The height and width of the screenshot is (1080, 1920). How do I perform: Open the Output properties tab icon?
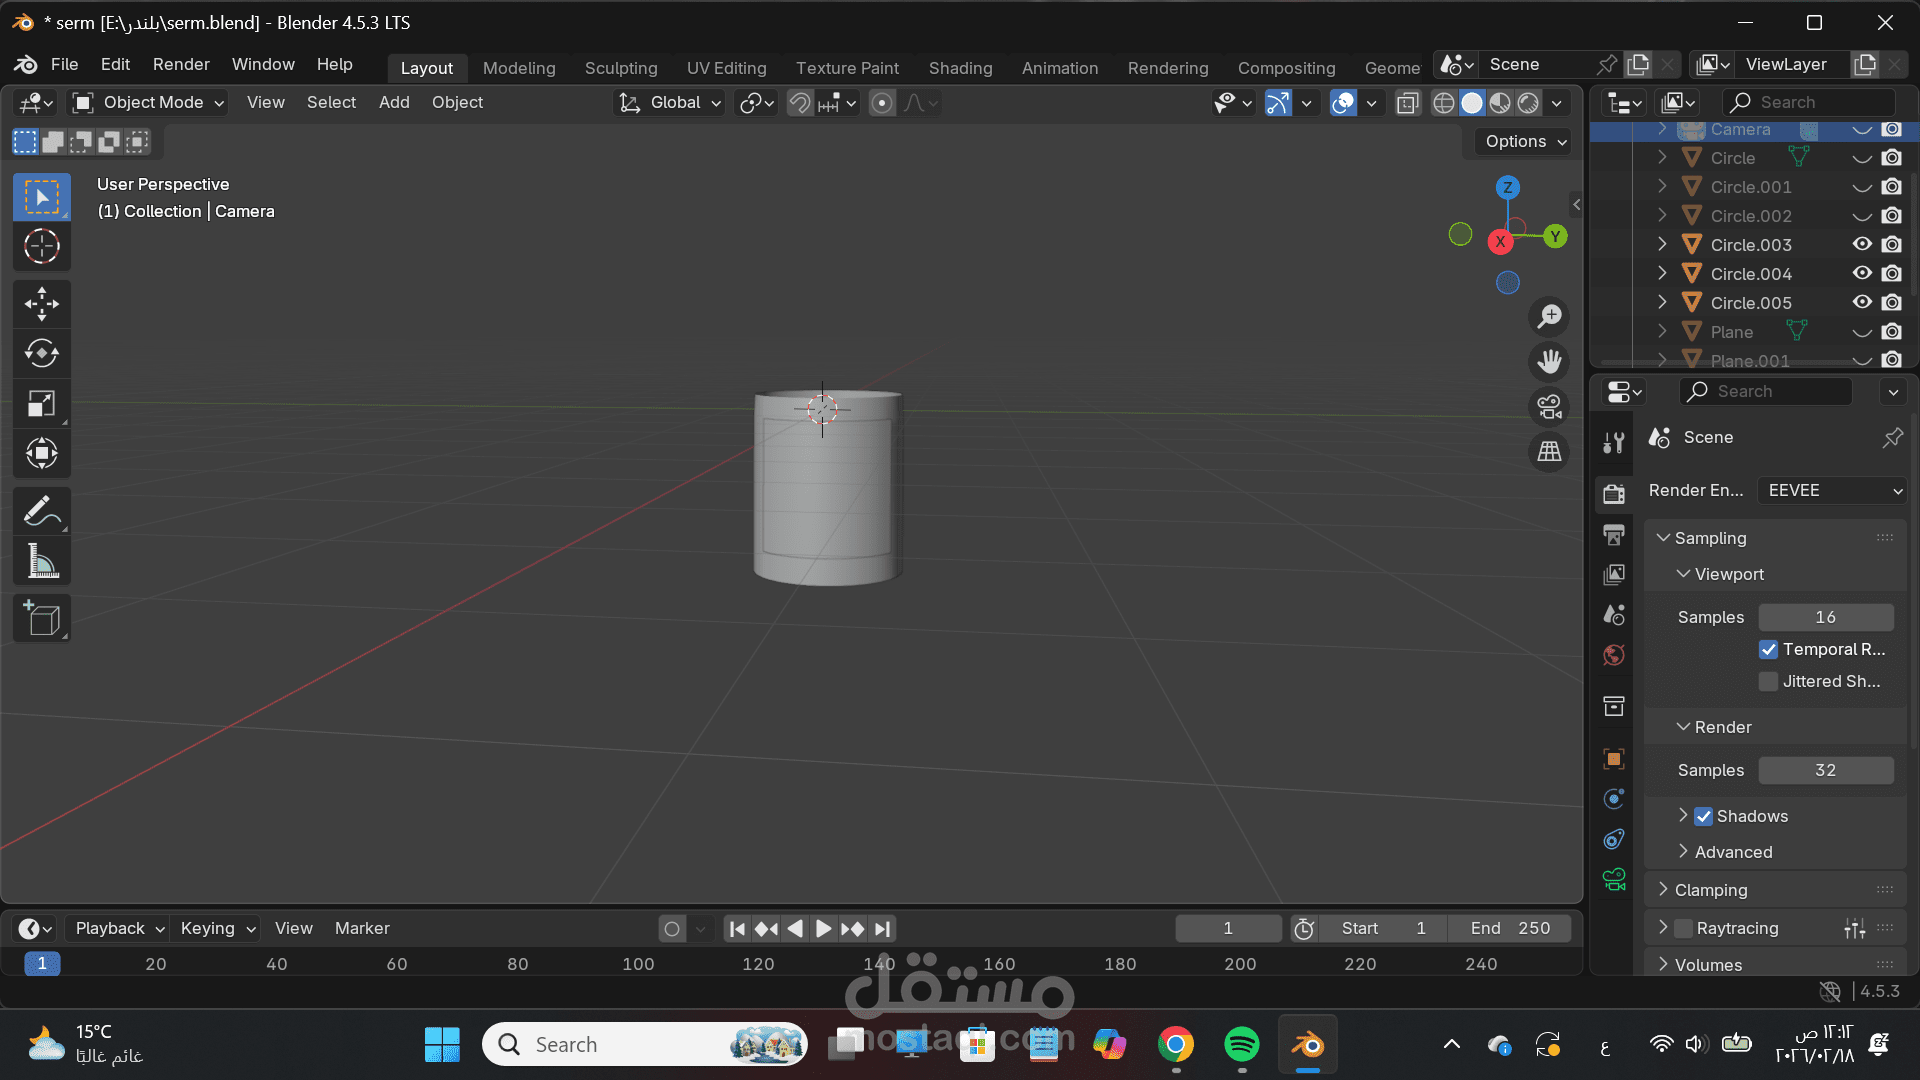[1613, 534]
